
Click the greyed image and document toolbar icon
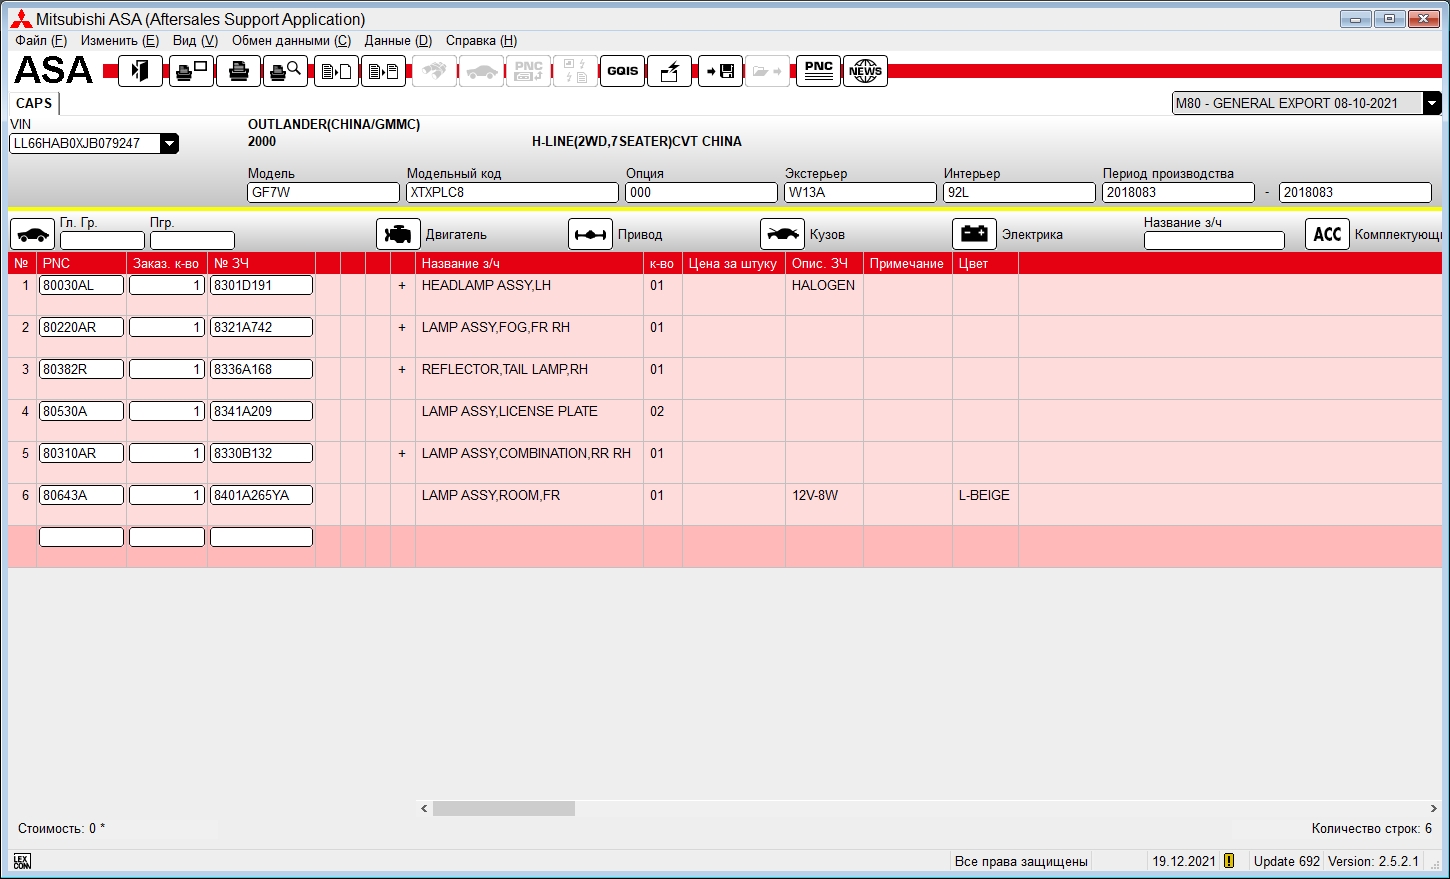coord(575,71)
